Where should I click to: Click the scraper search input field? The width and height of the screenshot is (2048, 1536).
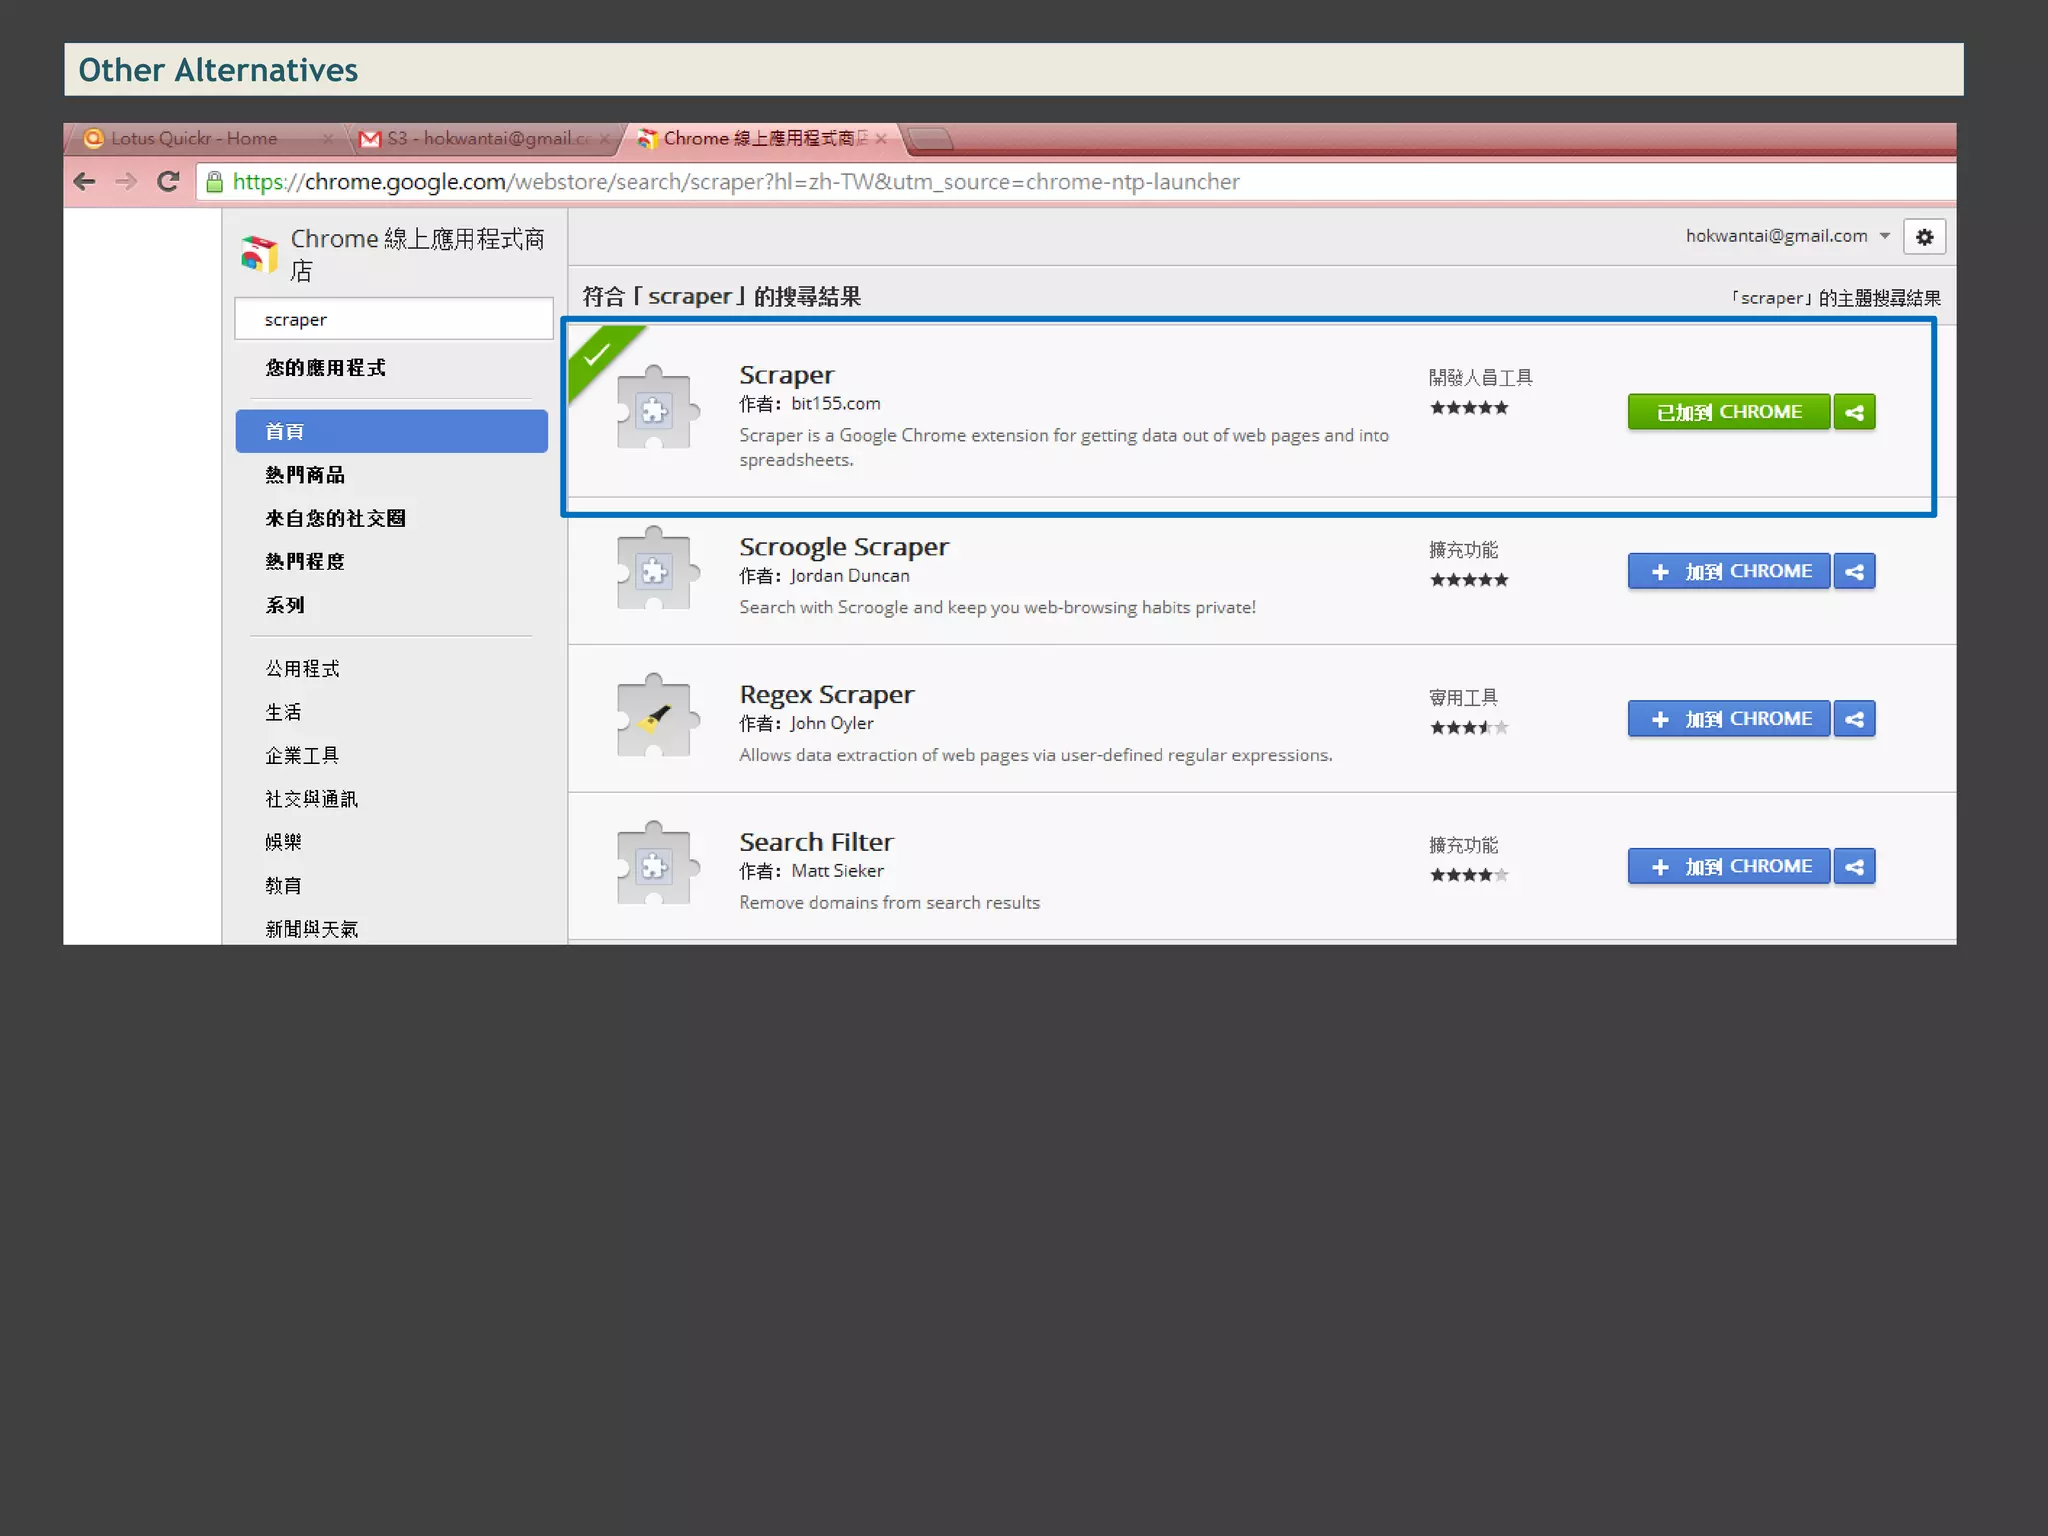pos(394,320)
